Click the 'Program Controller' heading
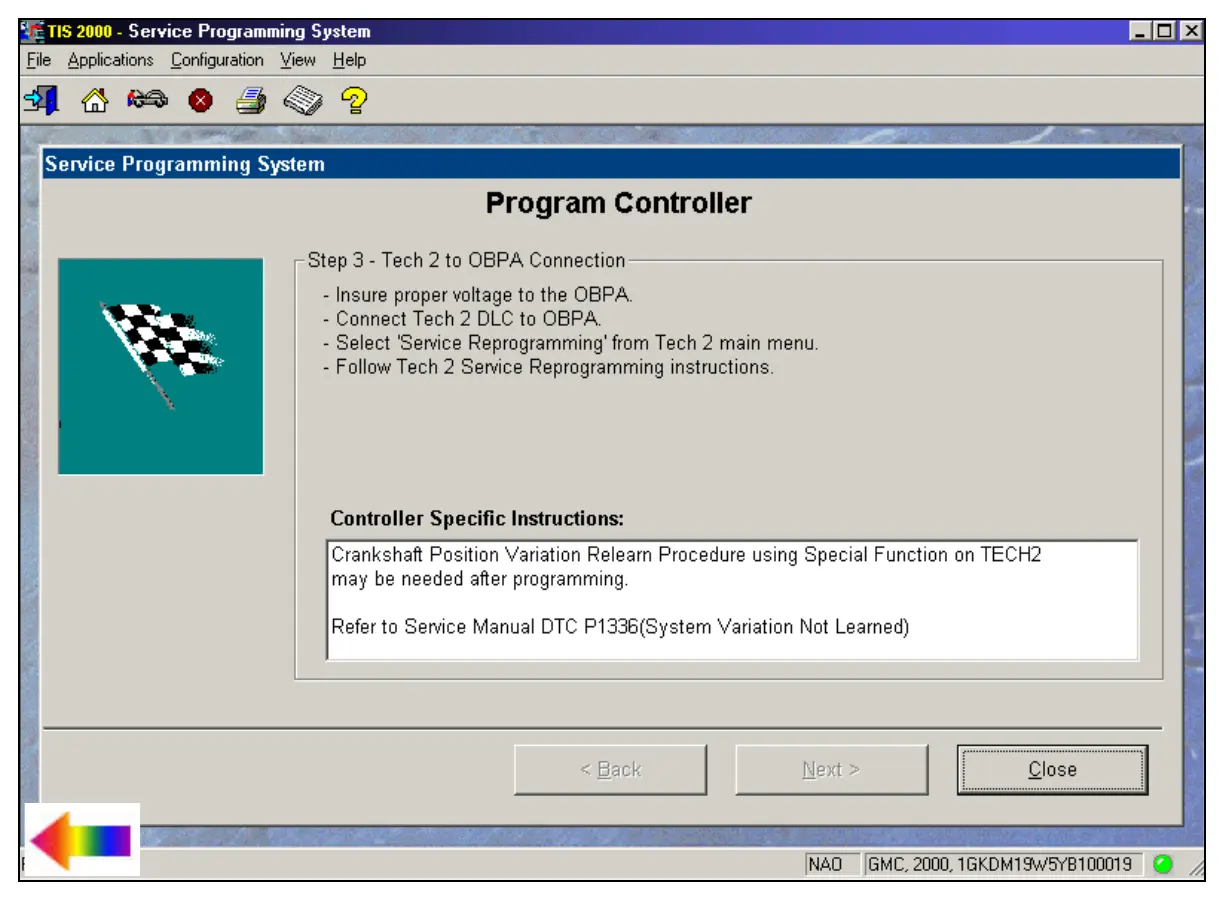Screen dimensions: 1224x900 (618, 204)
